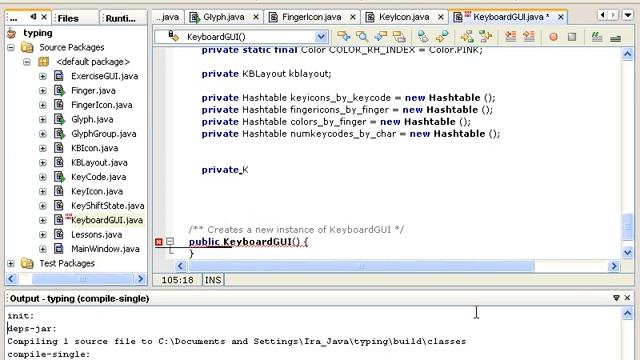The image size is (640, 360).
Task: Collapse the KeyboardGUI constructor code fold
Action: pos(170,242)
